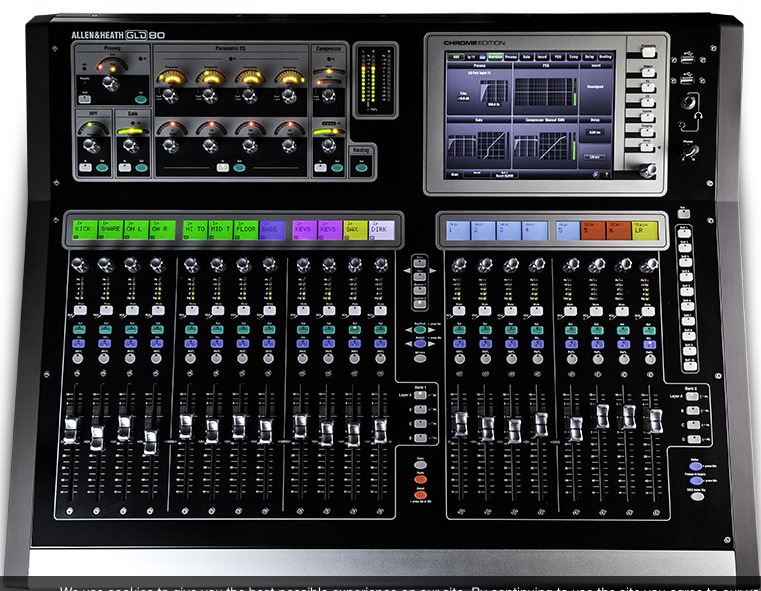Click the grey PAFL button on MID T strip

216,359
